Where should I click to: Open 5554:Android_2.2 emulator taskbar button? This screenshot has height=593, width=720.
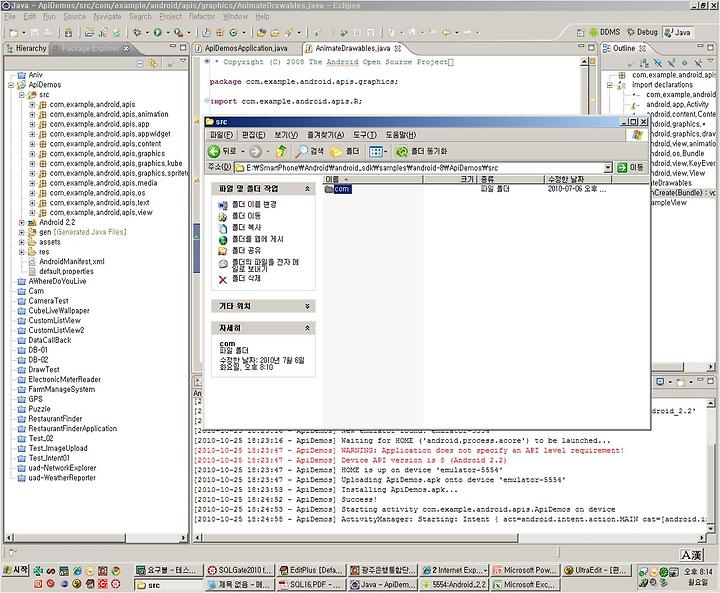click(x=454, y=585)
